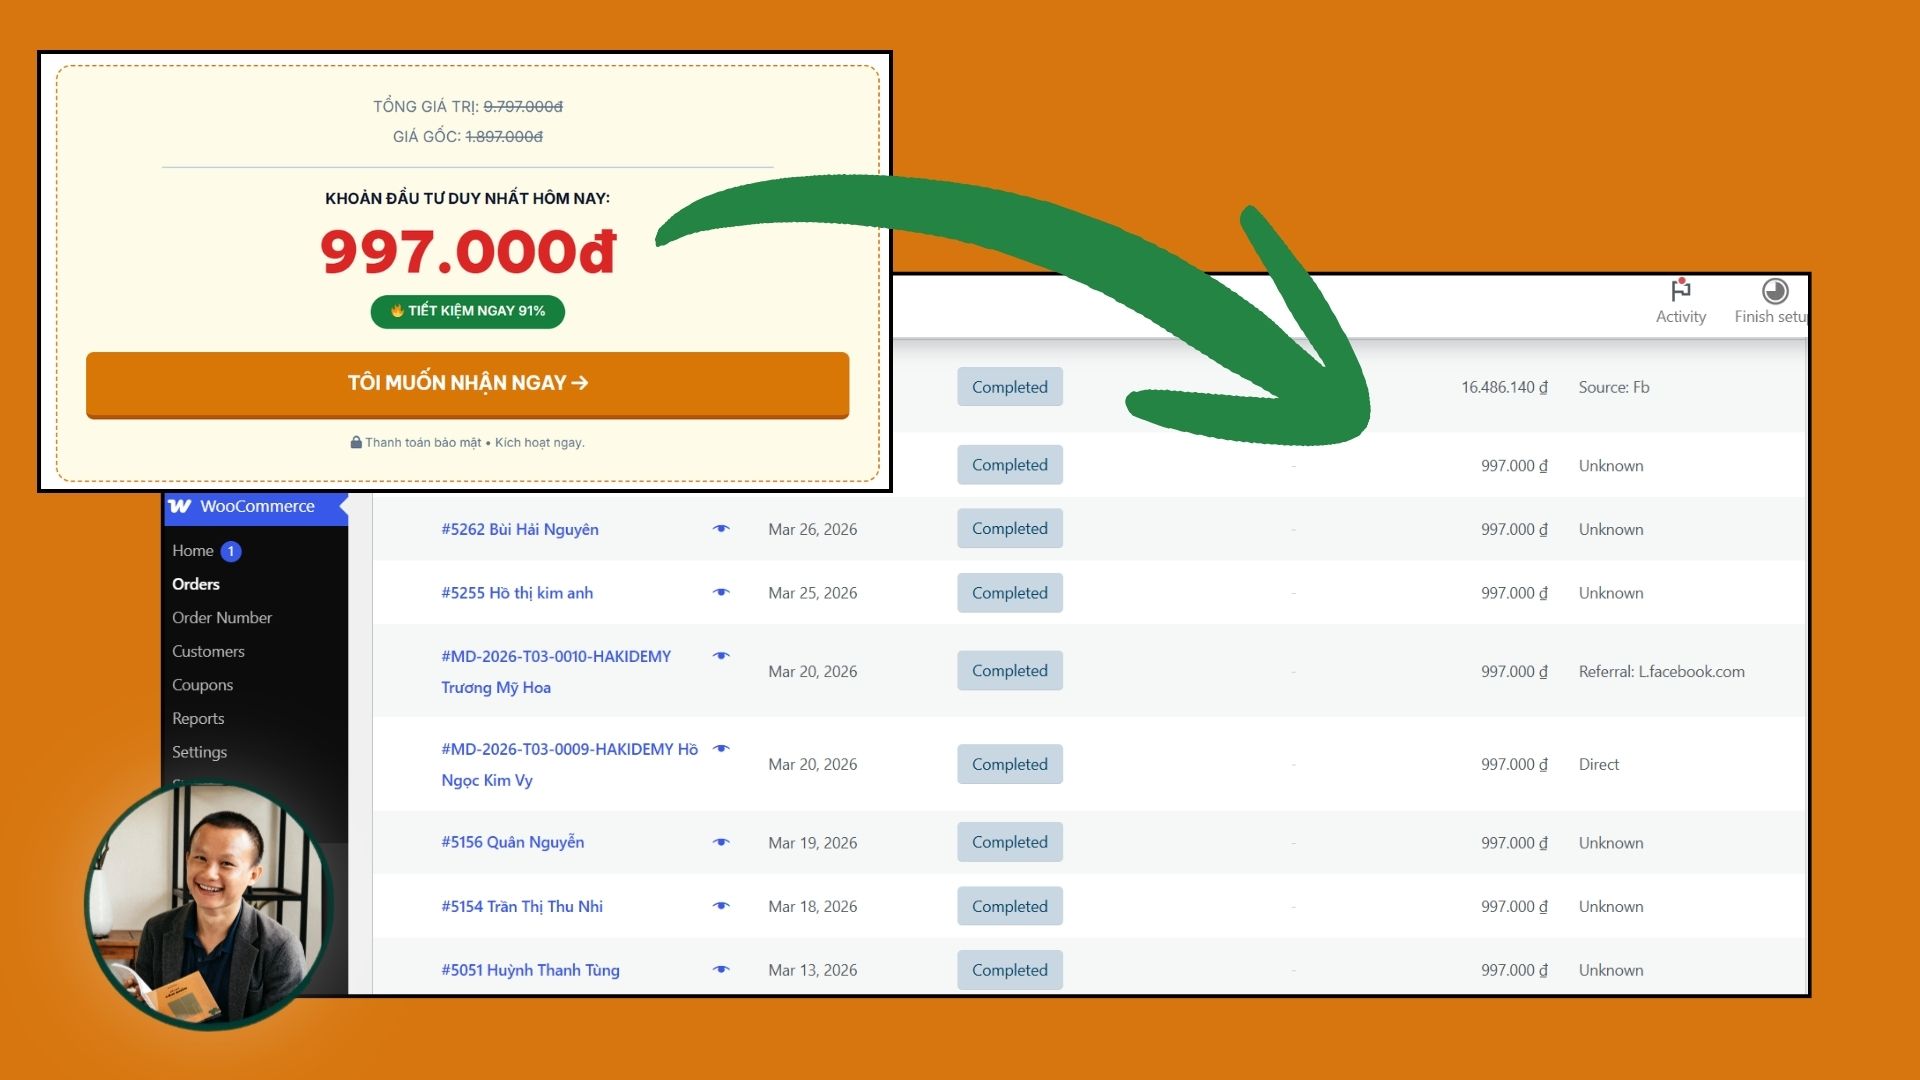
Task: Click "KHOẢN ĐẦU TƯ DUY NHẤT HÔM NAY" heading
Action: pyautogui.click(x=468, y=198)
